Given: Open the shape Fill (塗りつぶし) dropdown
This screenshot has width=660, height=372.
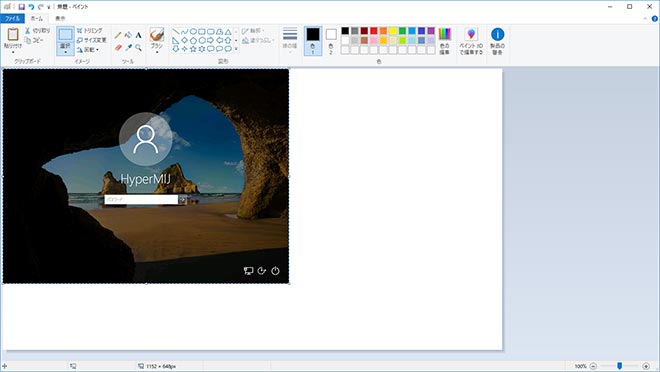Looking at the screenshot, I should point(258,40).
